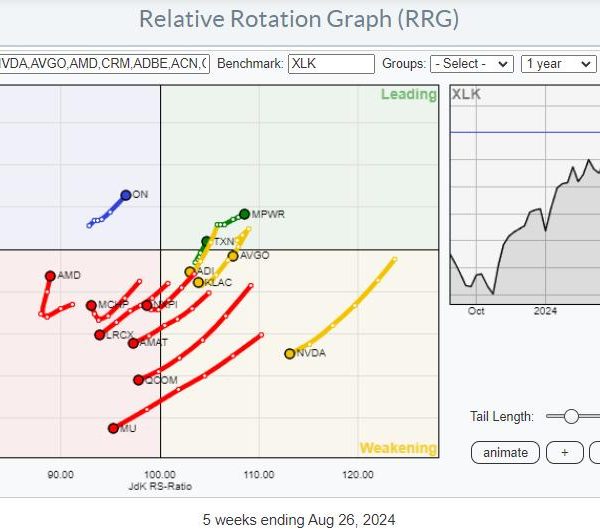Open the 1 year period dropdown
600x529 pixels.
[x=559, y=64]
